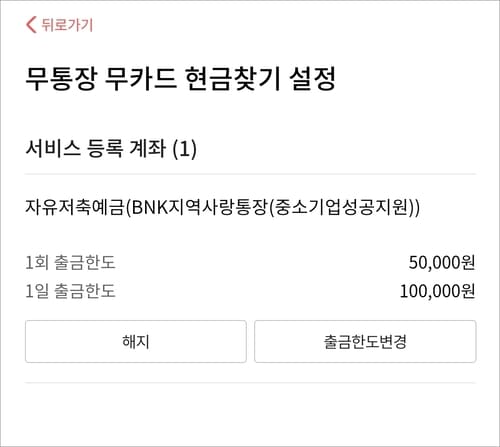Click the word 설정 in page title
The width and height of the screenshot is (500, 447).
(312, 79)
